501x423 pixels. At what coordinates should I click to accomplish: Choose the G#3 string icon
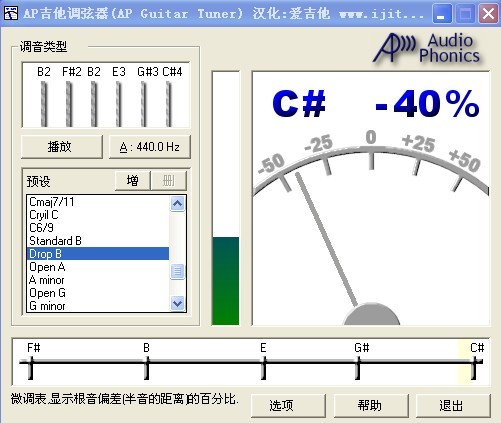pyautogui.click(x=144, y=104)
